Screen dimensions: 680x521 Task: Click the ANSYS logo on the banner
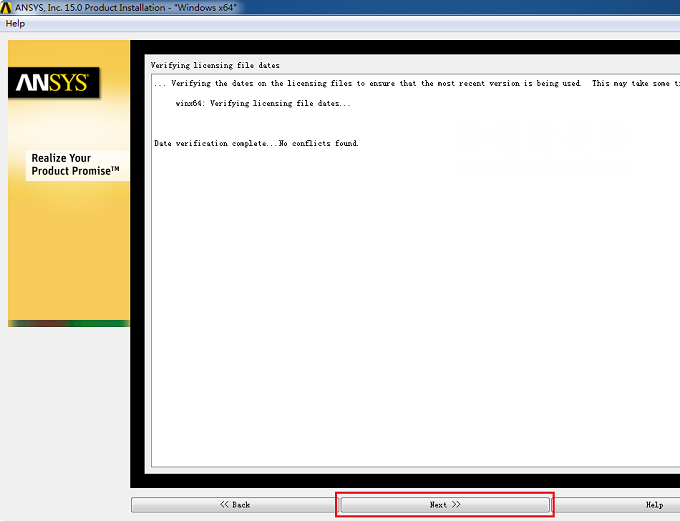click(x=54, y=82)
